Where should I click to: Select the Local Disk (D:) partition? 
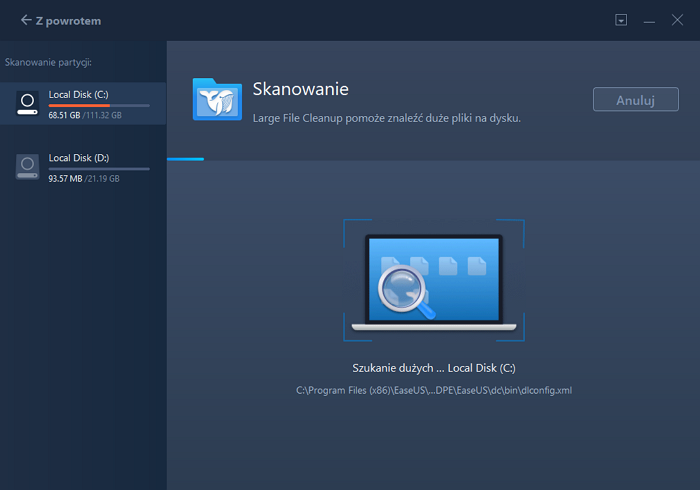click(x=83, y=167)
